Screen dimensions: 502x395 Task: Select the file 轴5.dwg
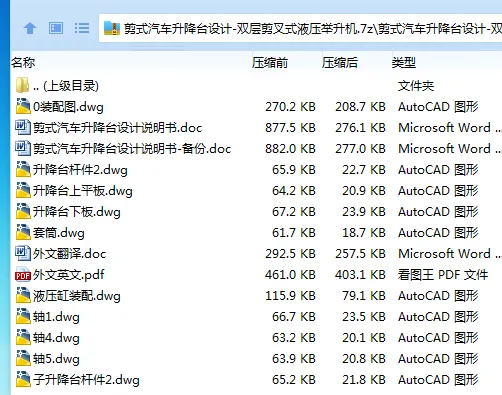(x=56, y=359)
